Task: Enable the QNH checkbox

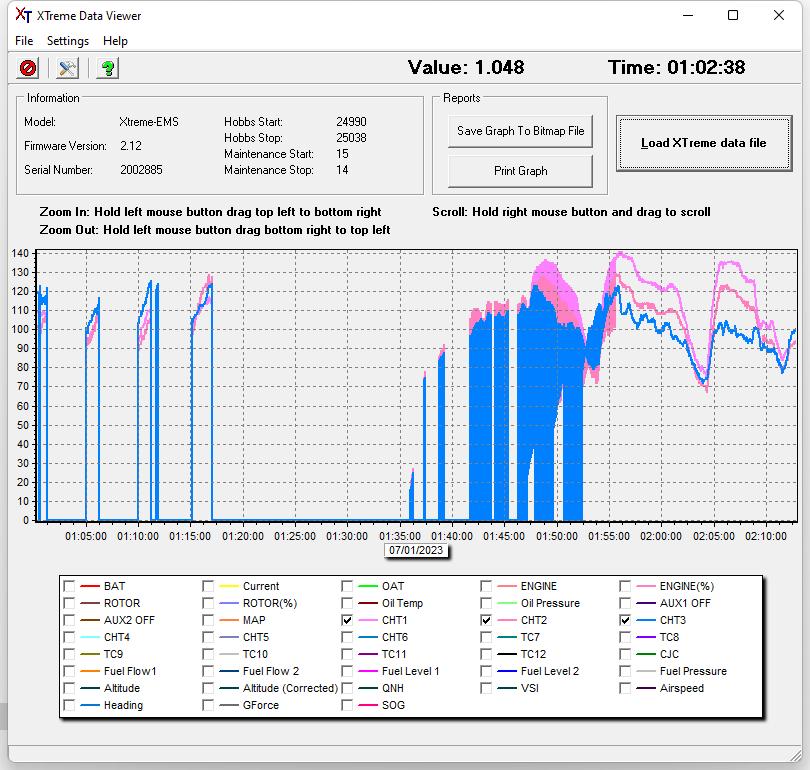Action: tap(347, 688)
